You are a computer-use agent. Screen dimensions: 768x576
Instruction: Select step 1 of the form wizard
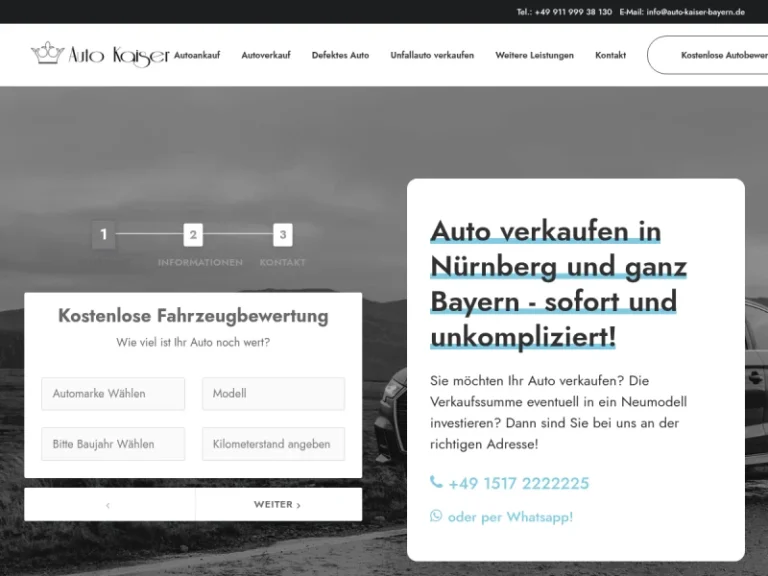[104, 235]
